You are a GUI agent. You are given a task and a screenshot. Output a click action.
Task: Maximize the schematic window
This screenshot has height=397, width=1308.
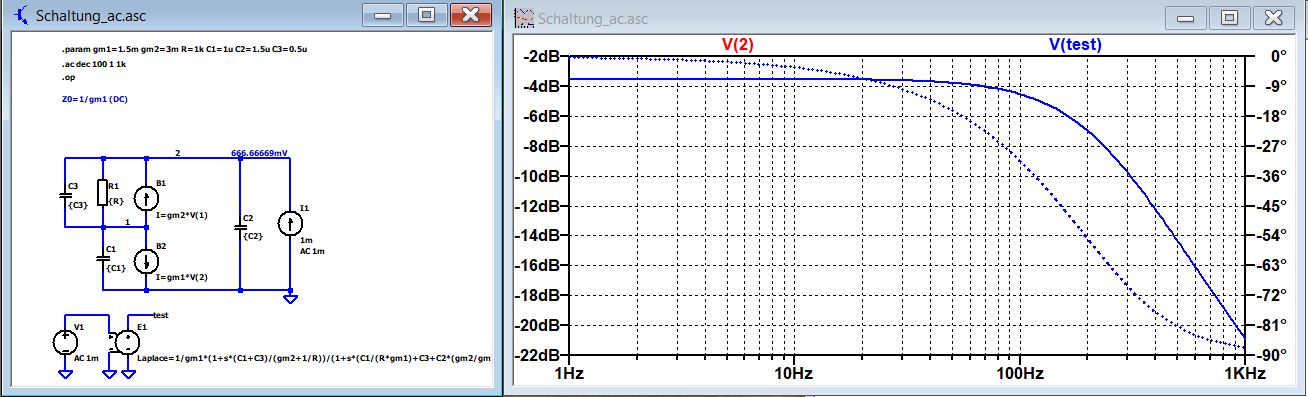(x=426, y=15)
